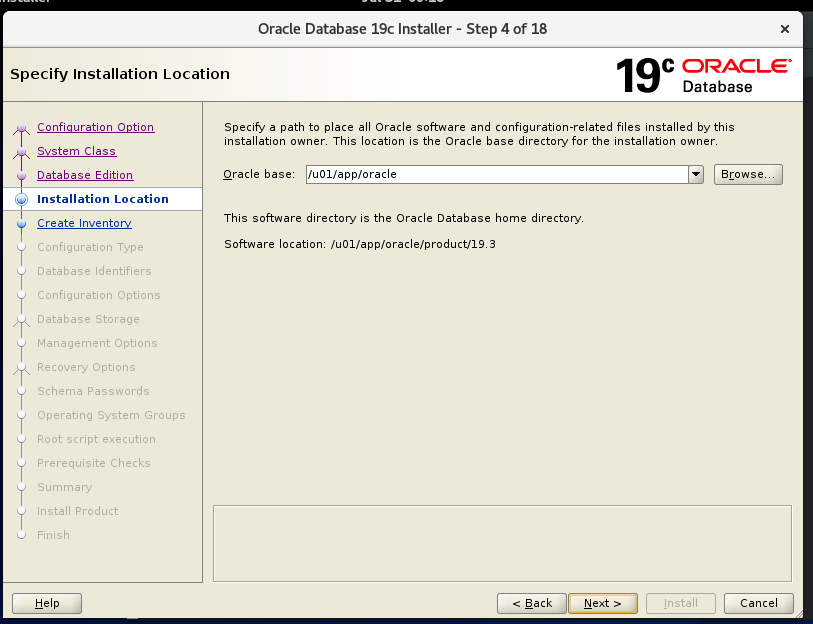Click the Specify Installation Location heading

120,74
